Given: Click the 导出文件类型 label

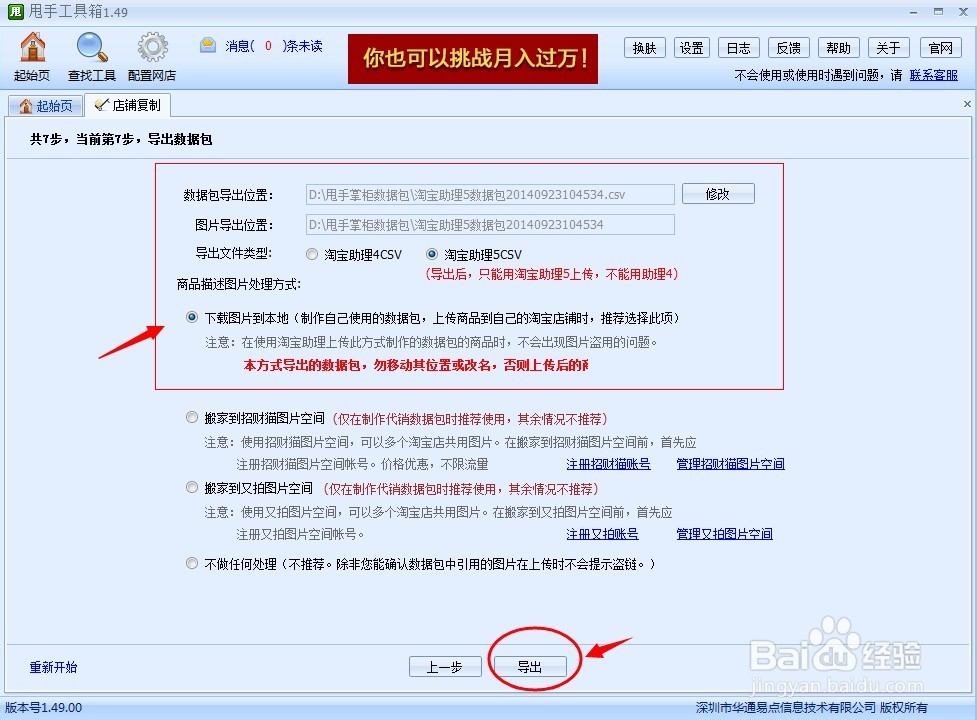Looking at the screenshot, I should pos(234,253).
